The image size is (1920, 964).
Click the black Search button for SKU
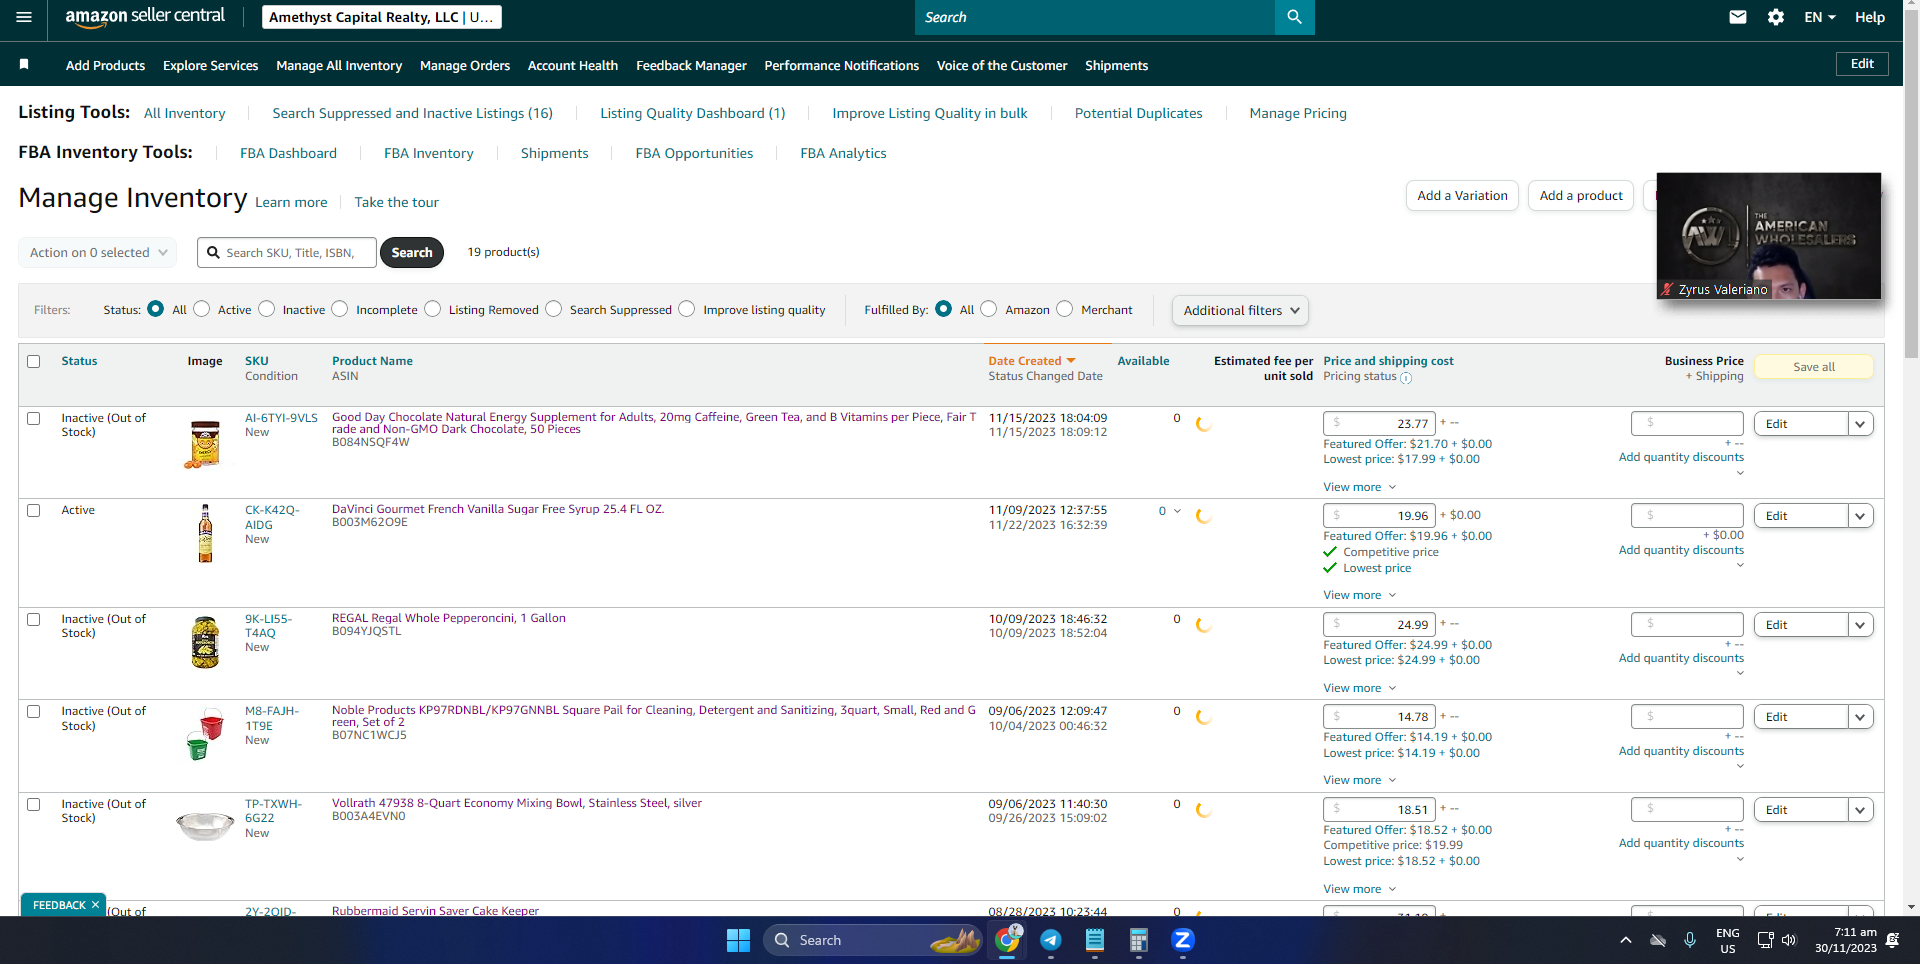pos(412,253)
